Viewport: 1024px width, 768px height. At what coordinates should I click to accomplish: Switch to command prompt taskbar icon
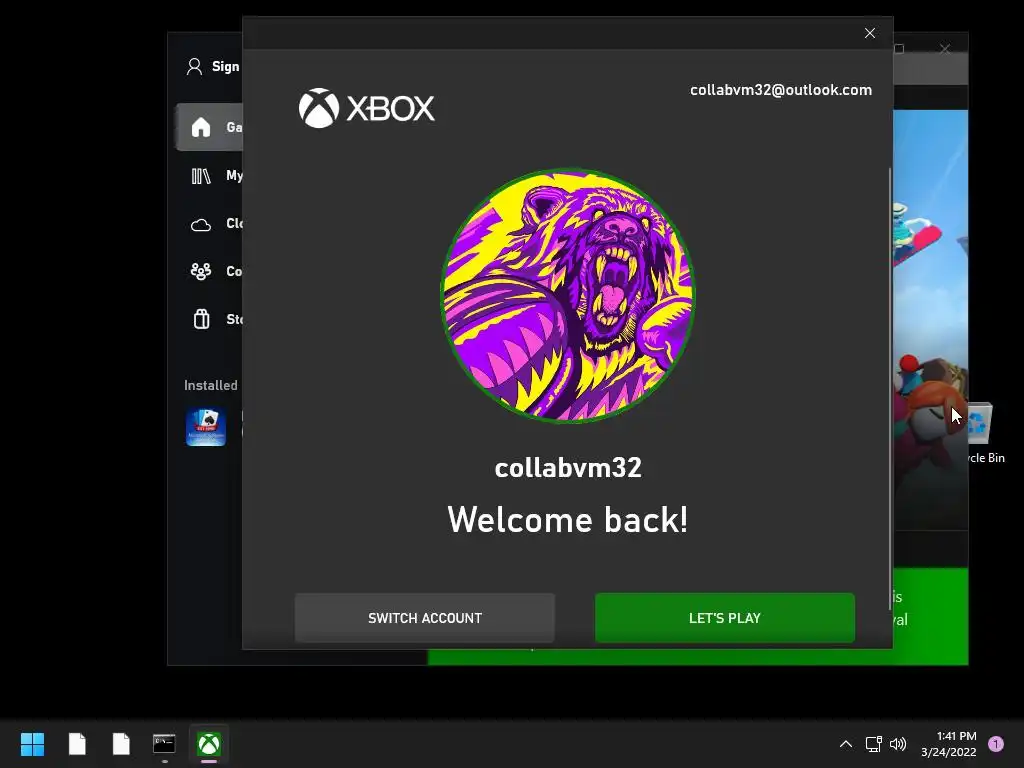[x=164, y=744]
